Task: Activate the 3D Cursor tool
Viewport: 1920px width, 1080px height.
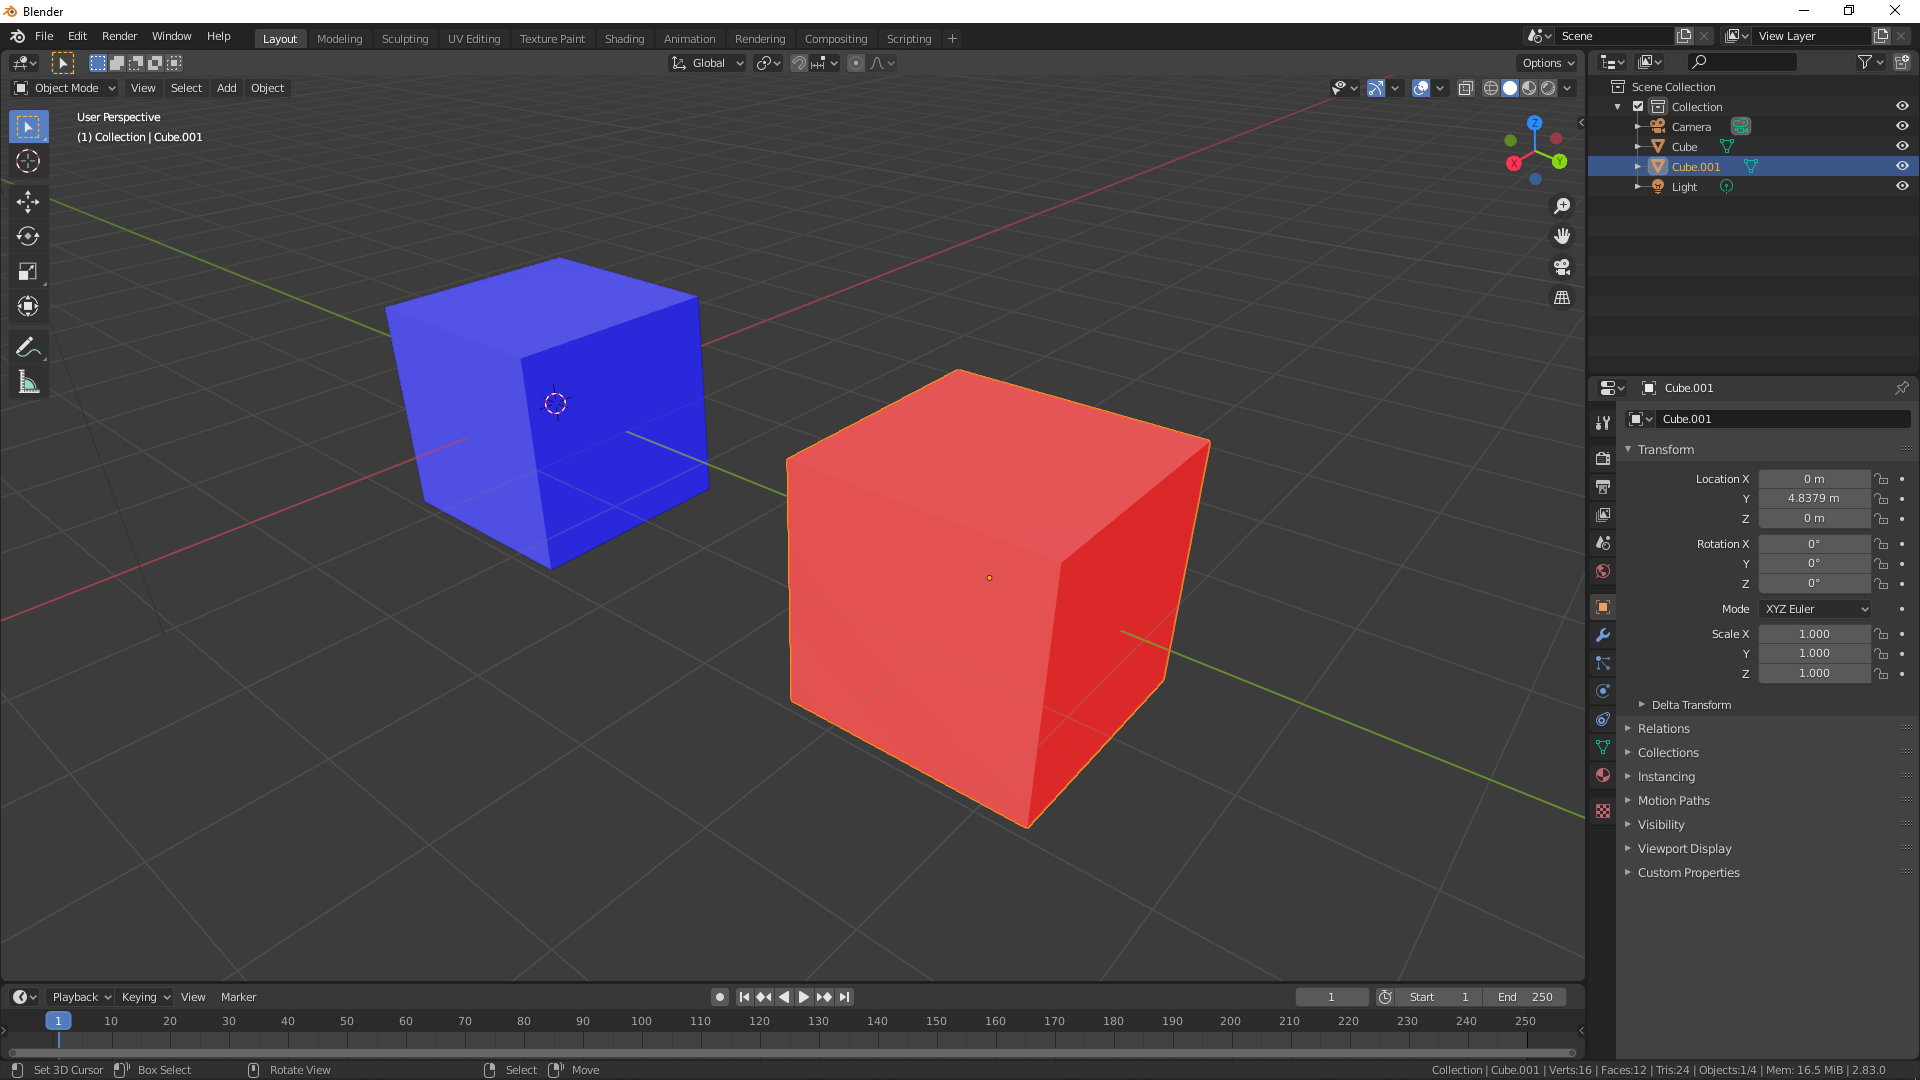Action: pos(28,161)
